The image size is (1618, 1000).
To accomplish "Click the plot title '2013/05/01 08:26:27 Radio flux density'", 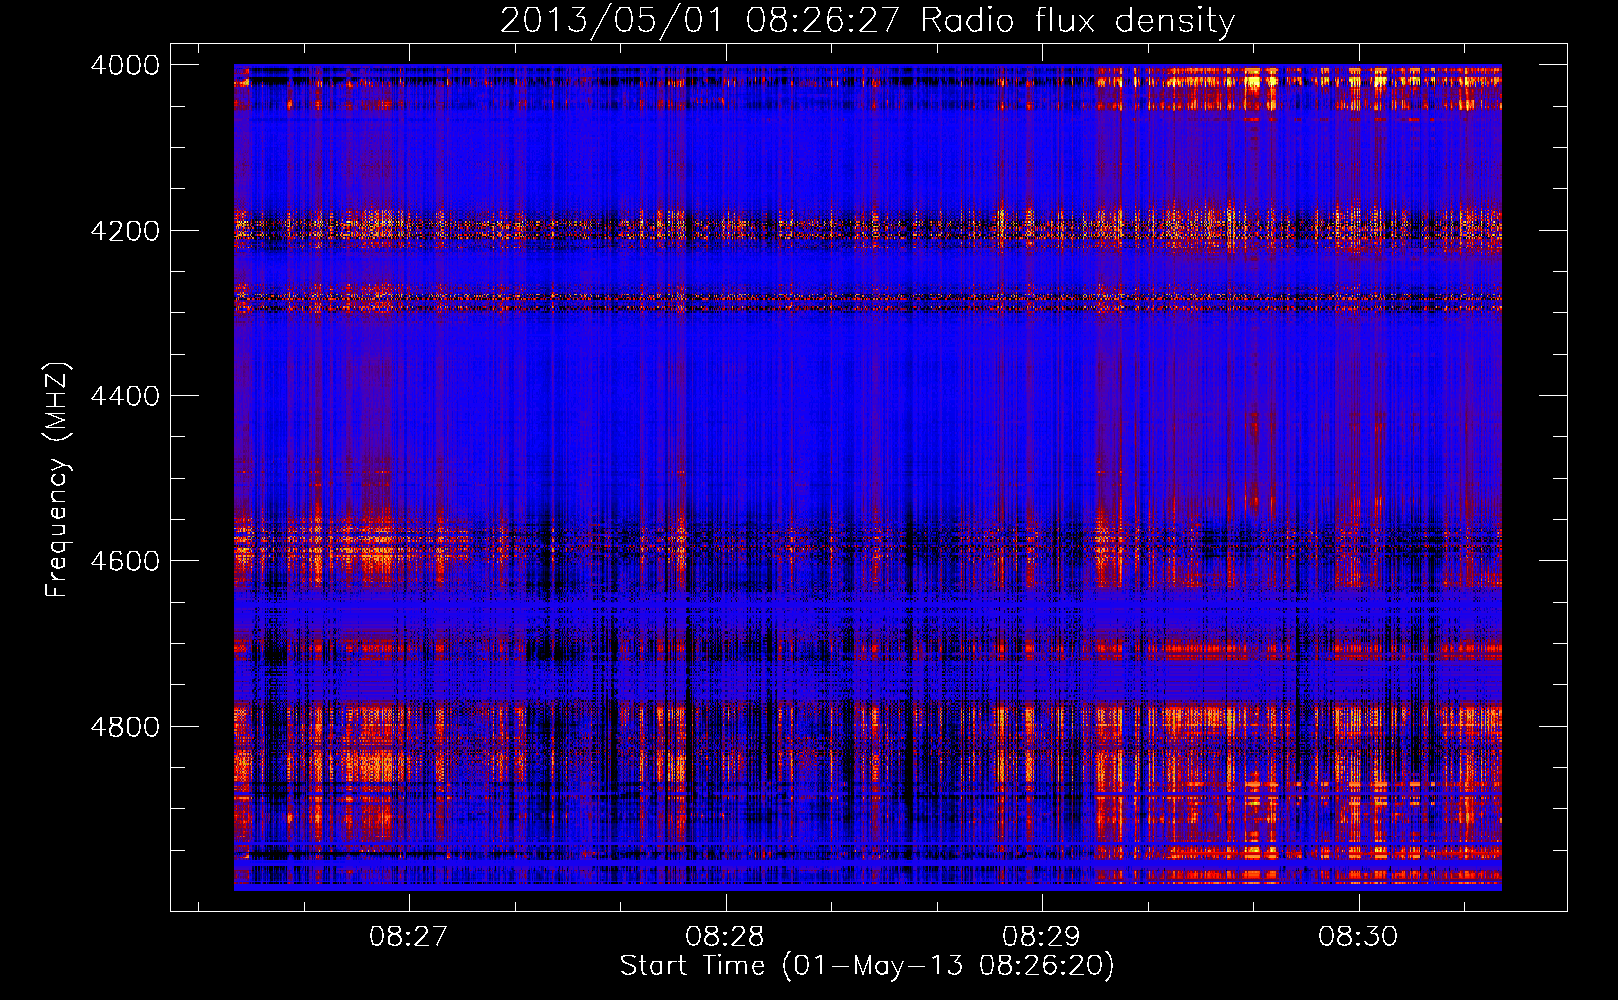I will pos(867,21).
